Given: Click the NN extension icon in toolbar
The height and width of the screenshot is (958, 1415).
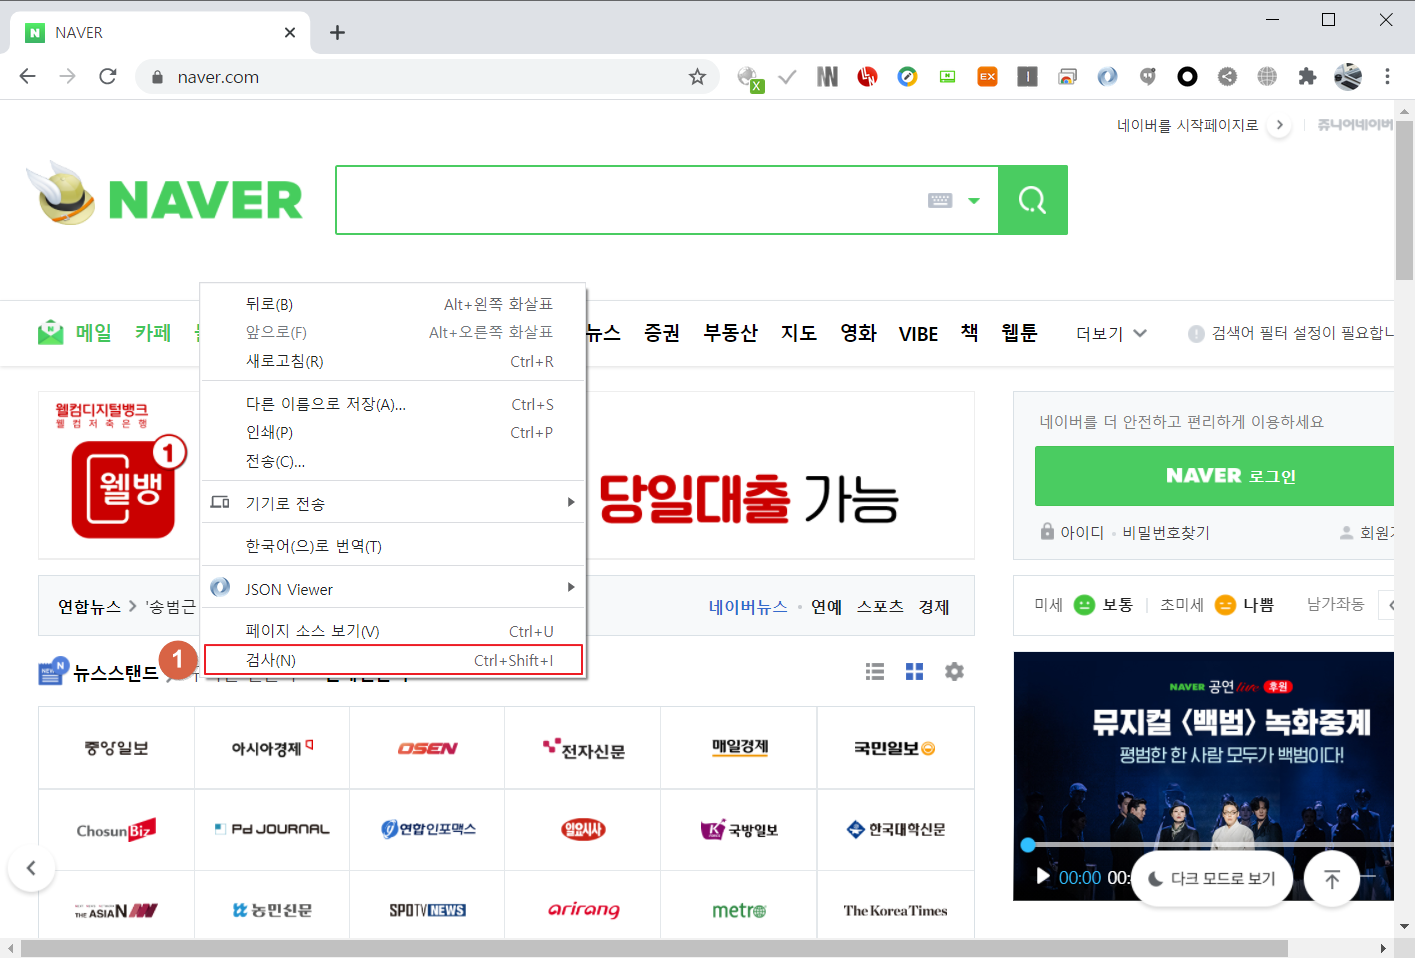Looking at the screenshot, I should (827, 77).
